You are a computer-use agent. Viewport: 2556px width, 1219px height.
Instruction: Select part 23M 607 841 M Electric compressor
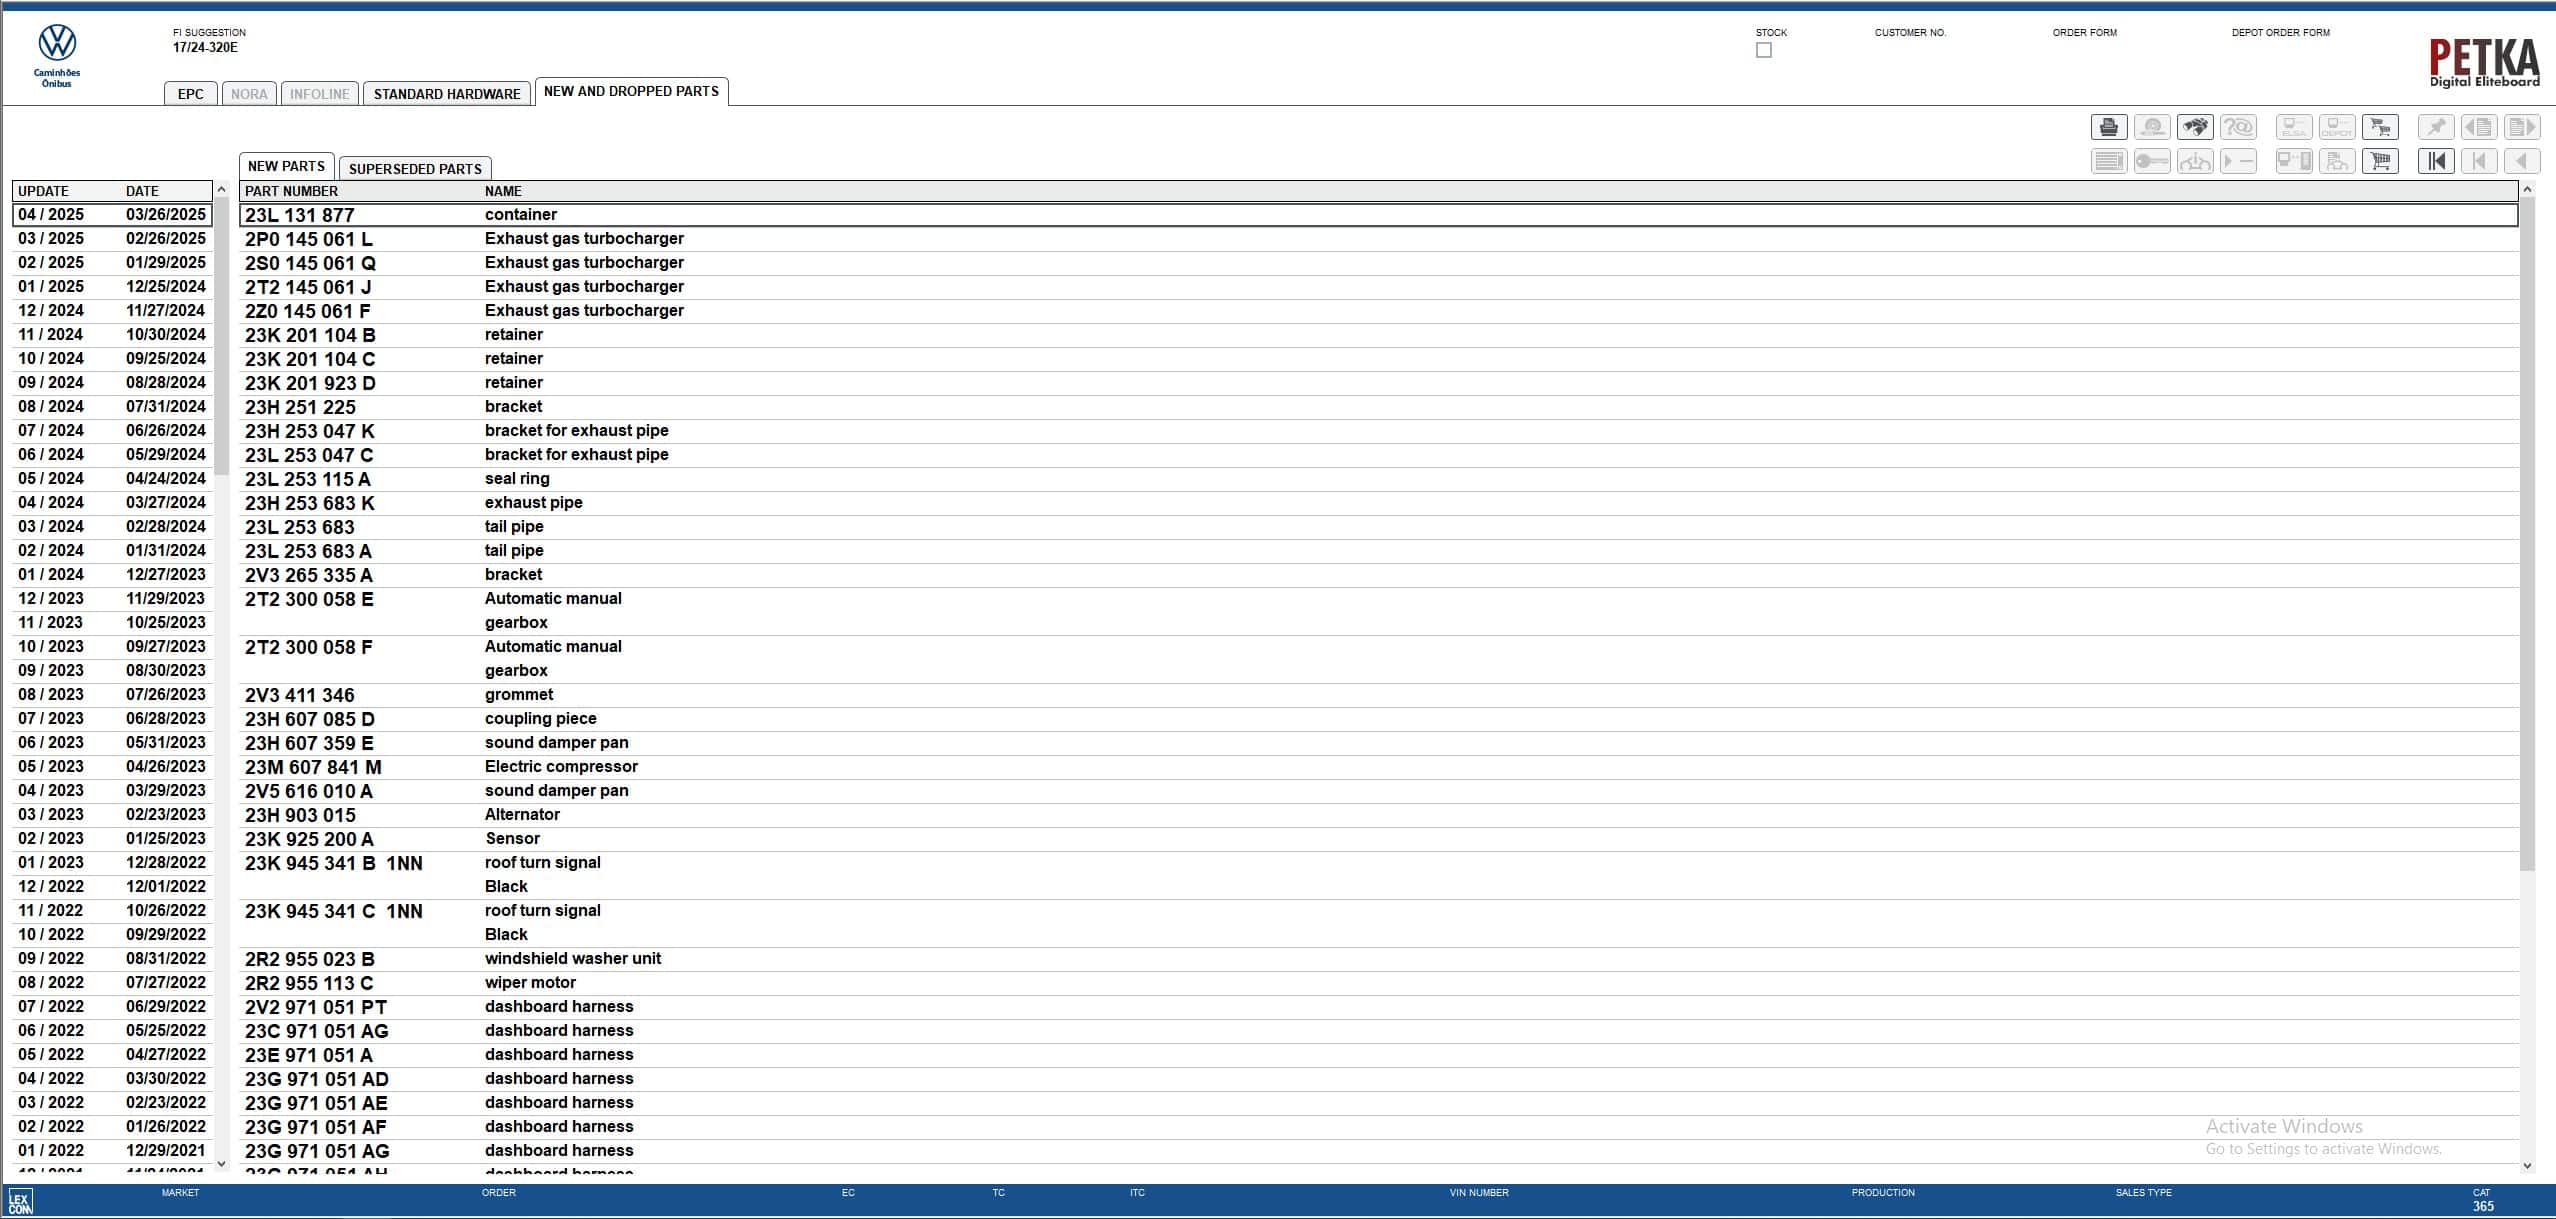[x=560, y=766]
